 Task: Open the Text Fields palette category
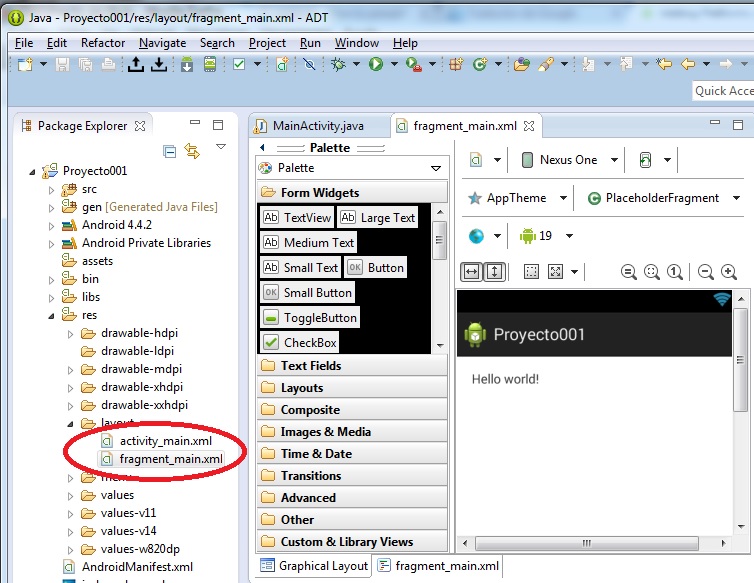(x=352, y=366)
